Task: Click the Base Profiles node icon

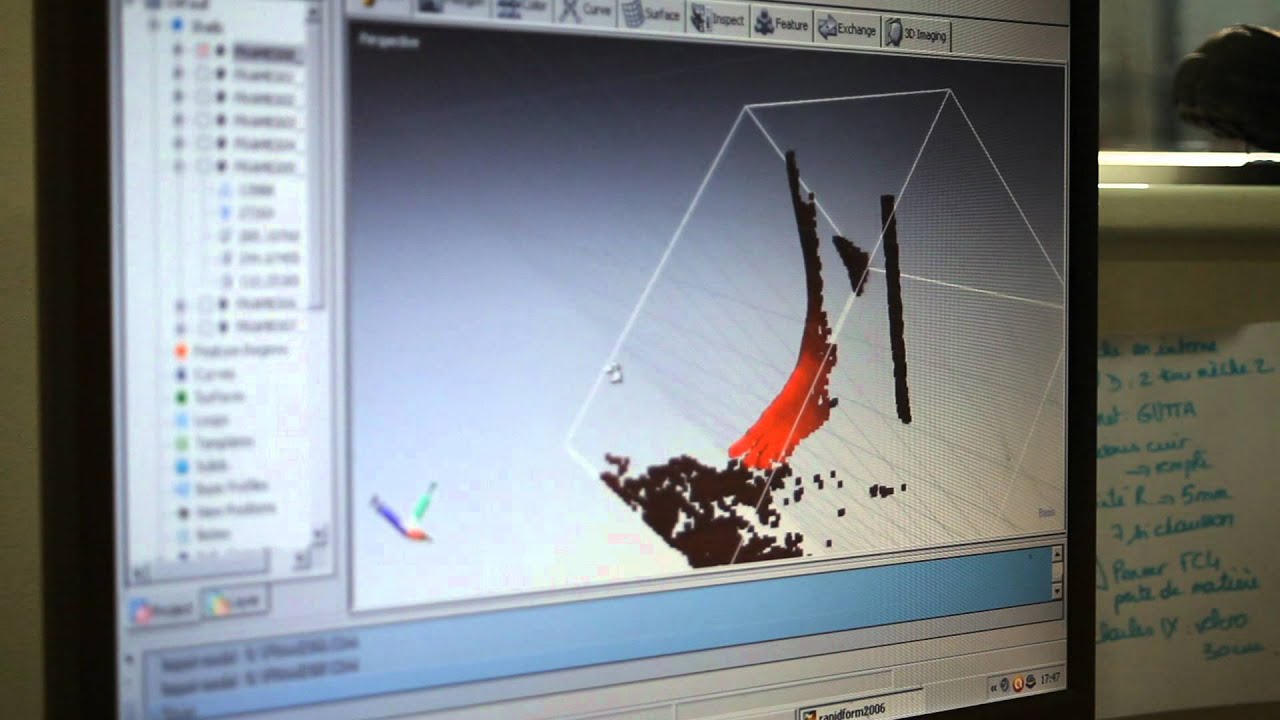Action: pyautogui.click(x=182, y=489)
